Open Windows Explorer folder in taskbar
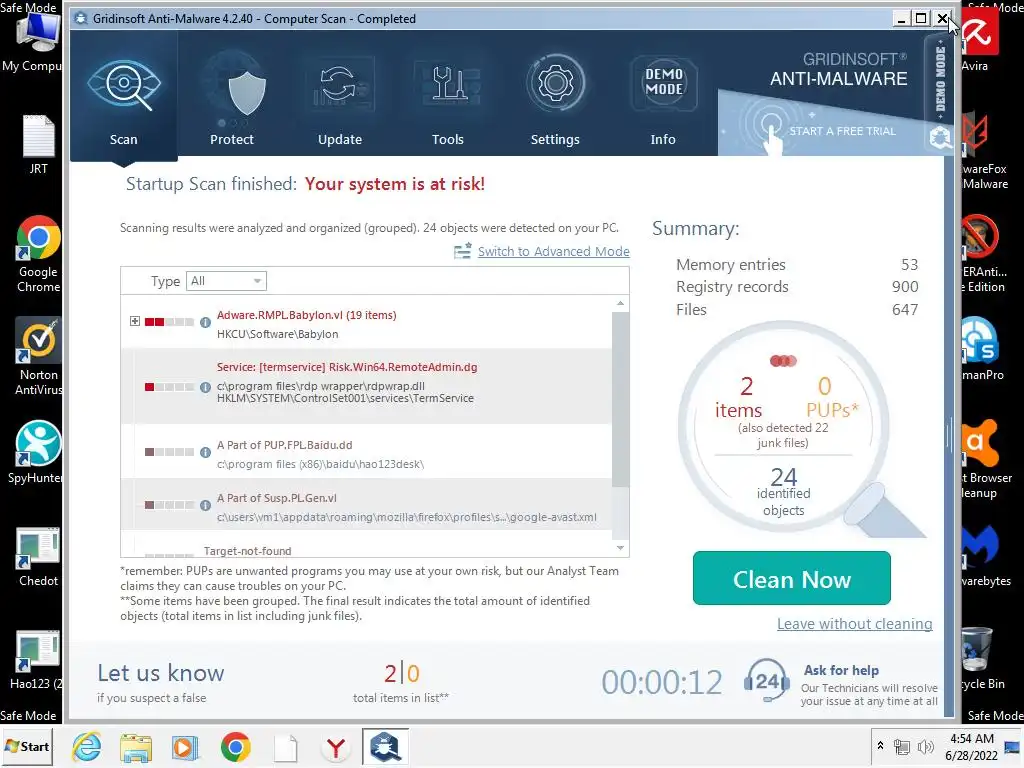Screen dimensions: 1024x768 136,747
